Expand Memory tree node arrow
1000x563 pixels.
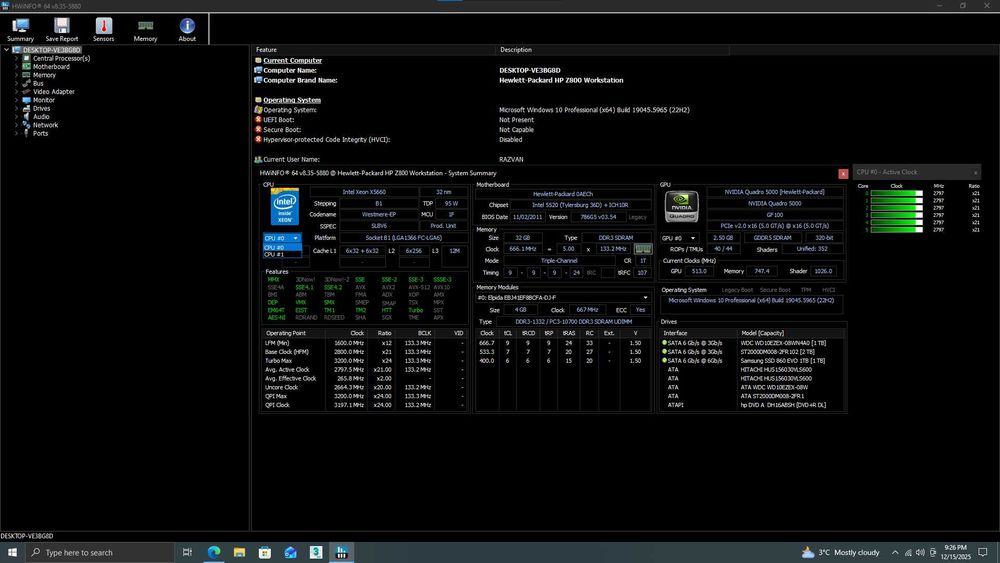[17, 75]
